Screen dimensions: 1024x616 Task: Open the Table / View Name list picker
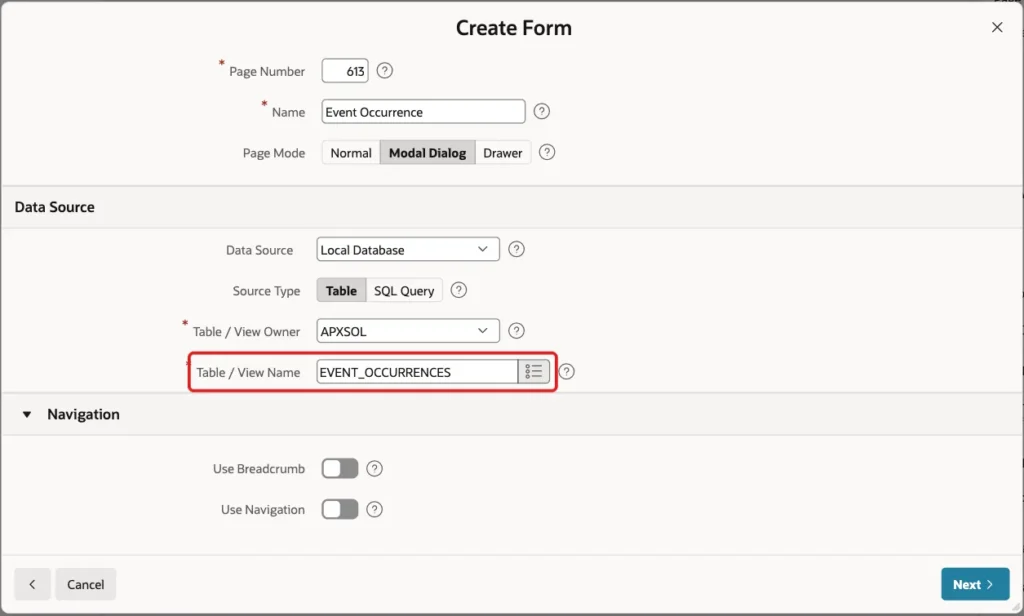click(x=534, y=372)
